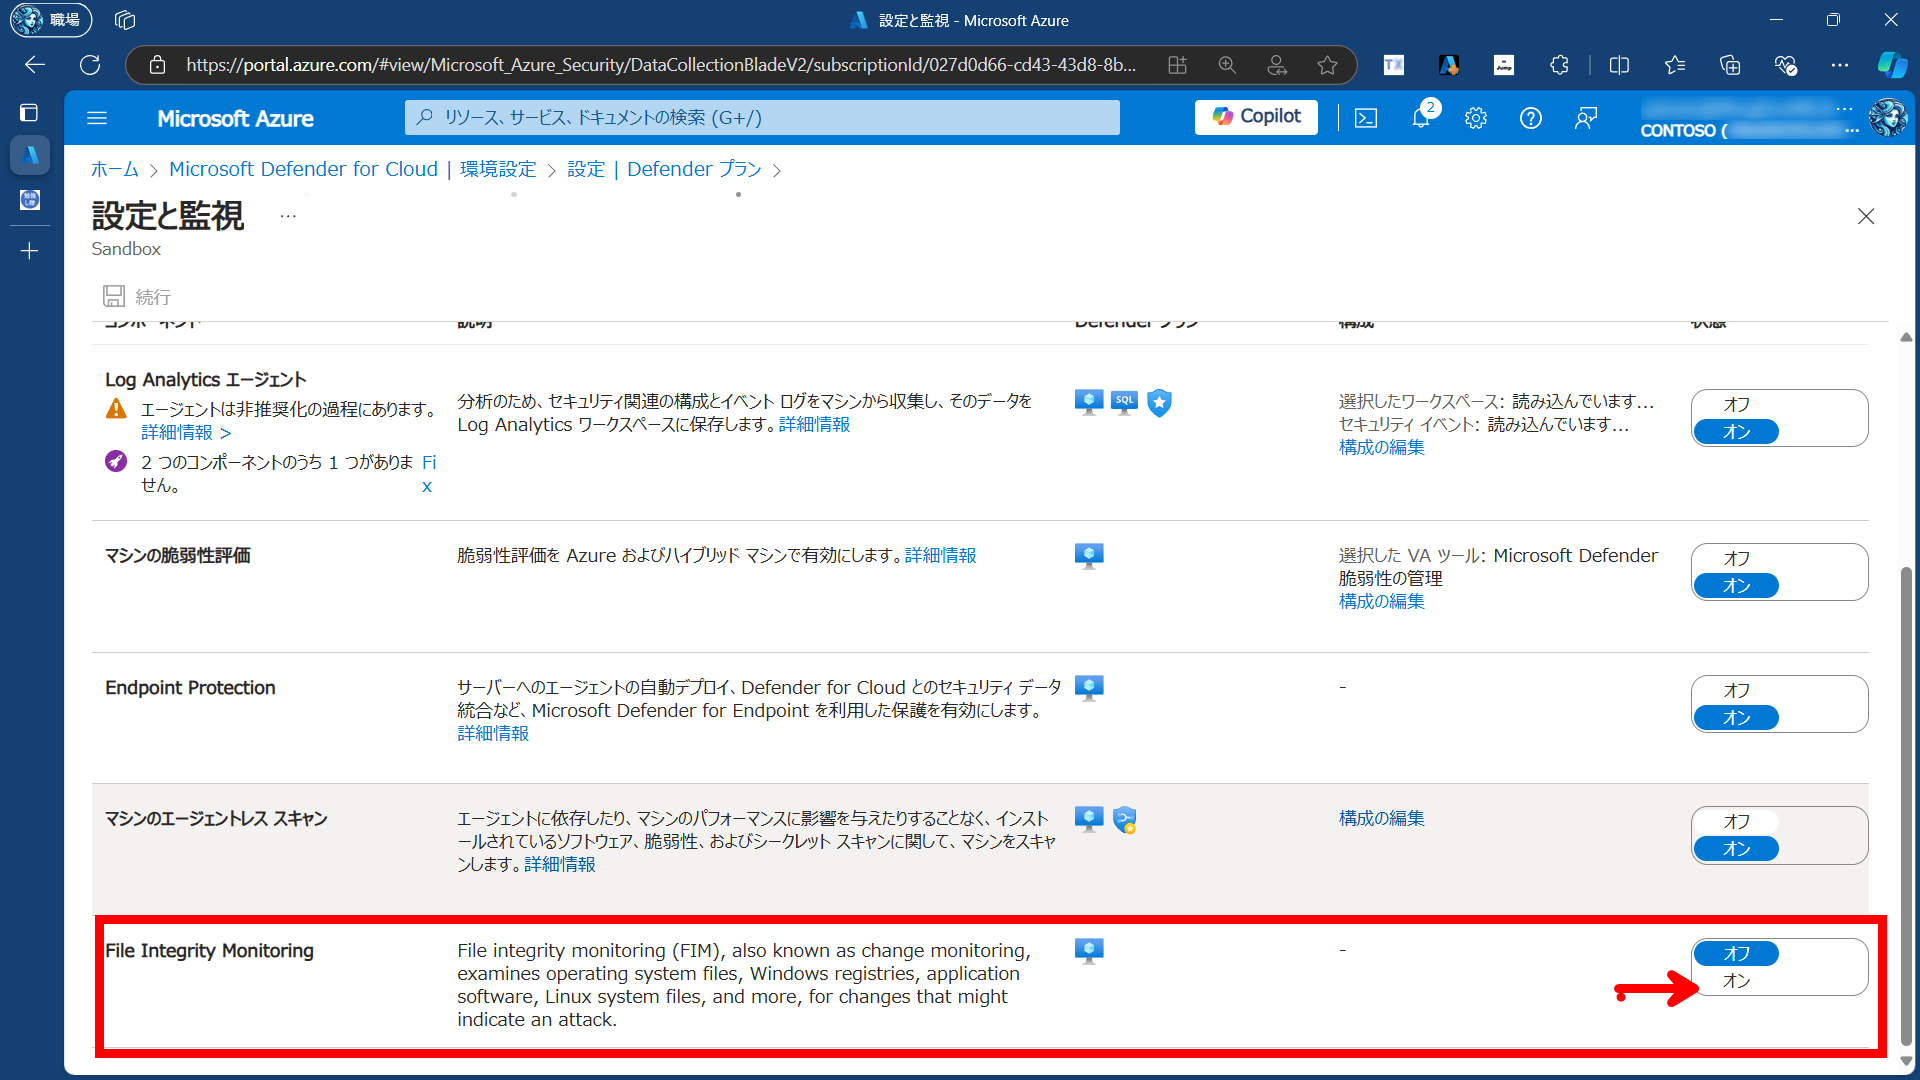Open browser settings and more ellipsis

tap(1840, 65)
